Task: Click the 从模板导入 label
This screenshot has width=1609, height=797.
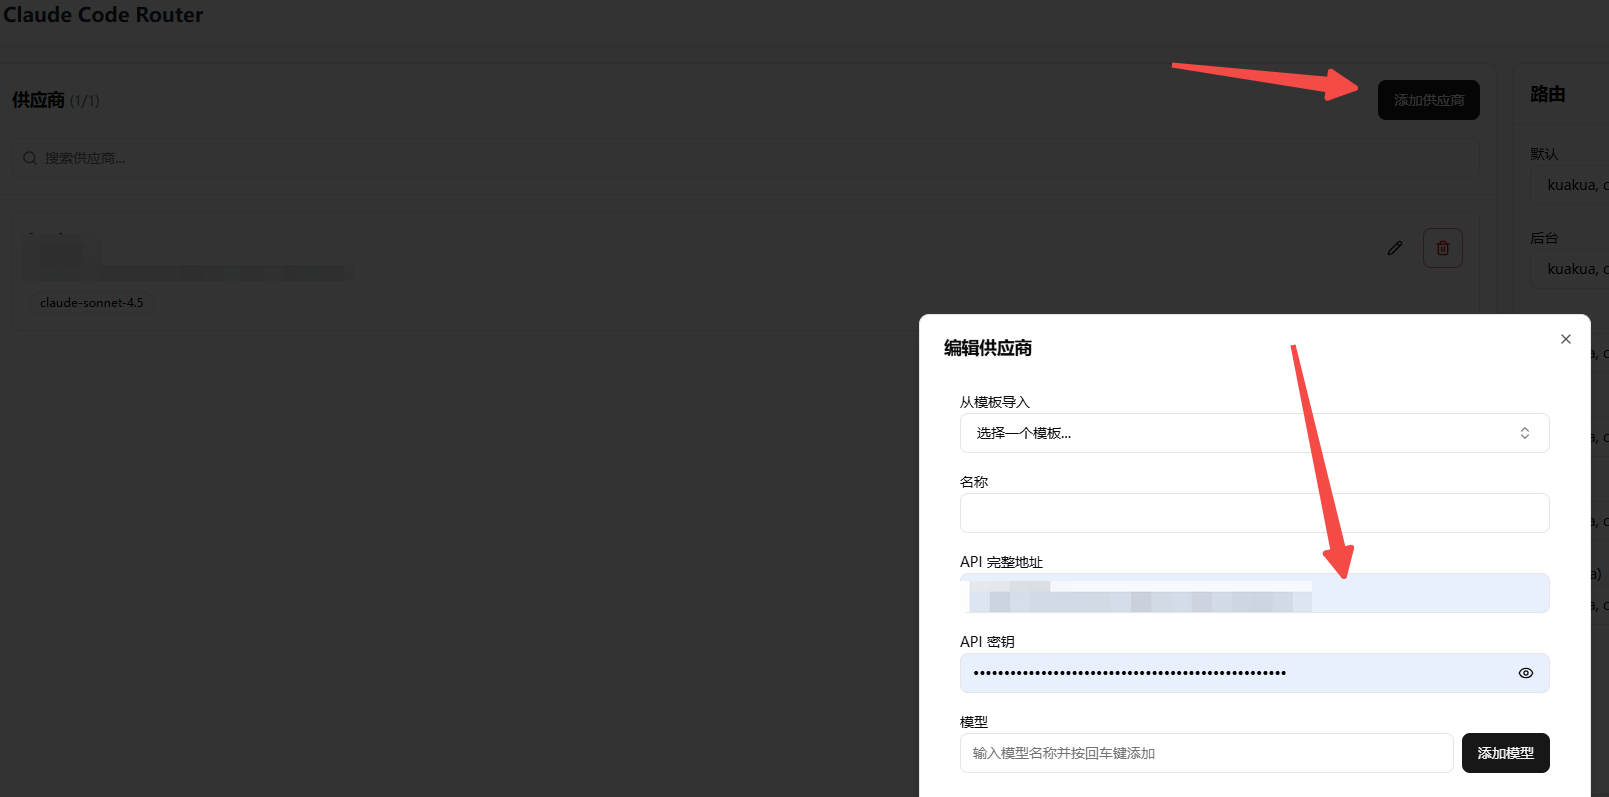Action: click(995, 402)
